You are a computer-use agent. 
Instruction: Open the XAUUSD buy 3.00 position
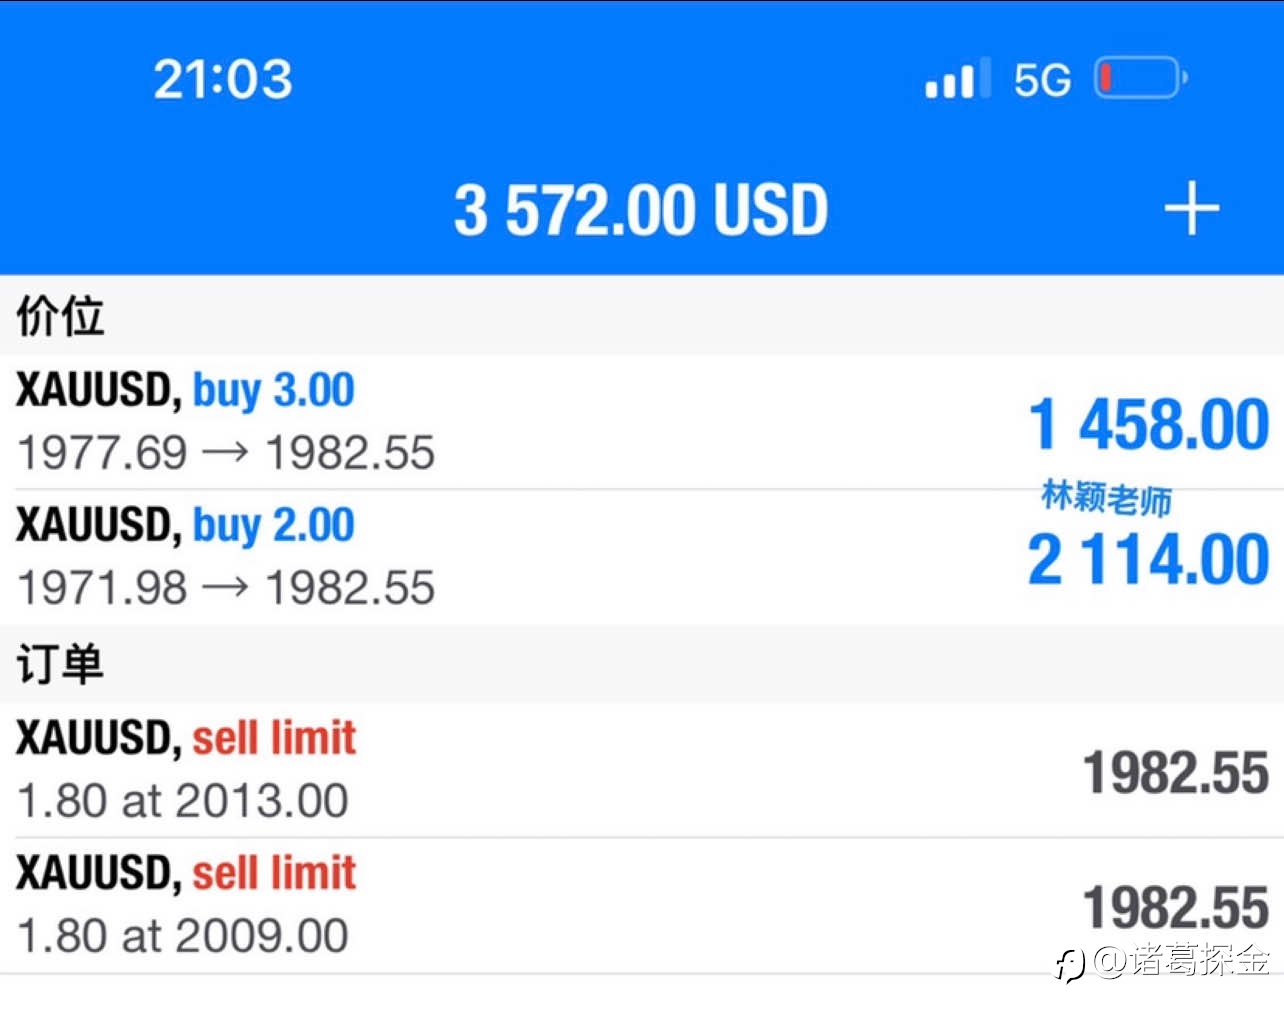click(x=642, y=422)
